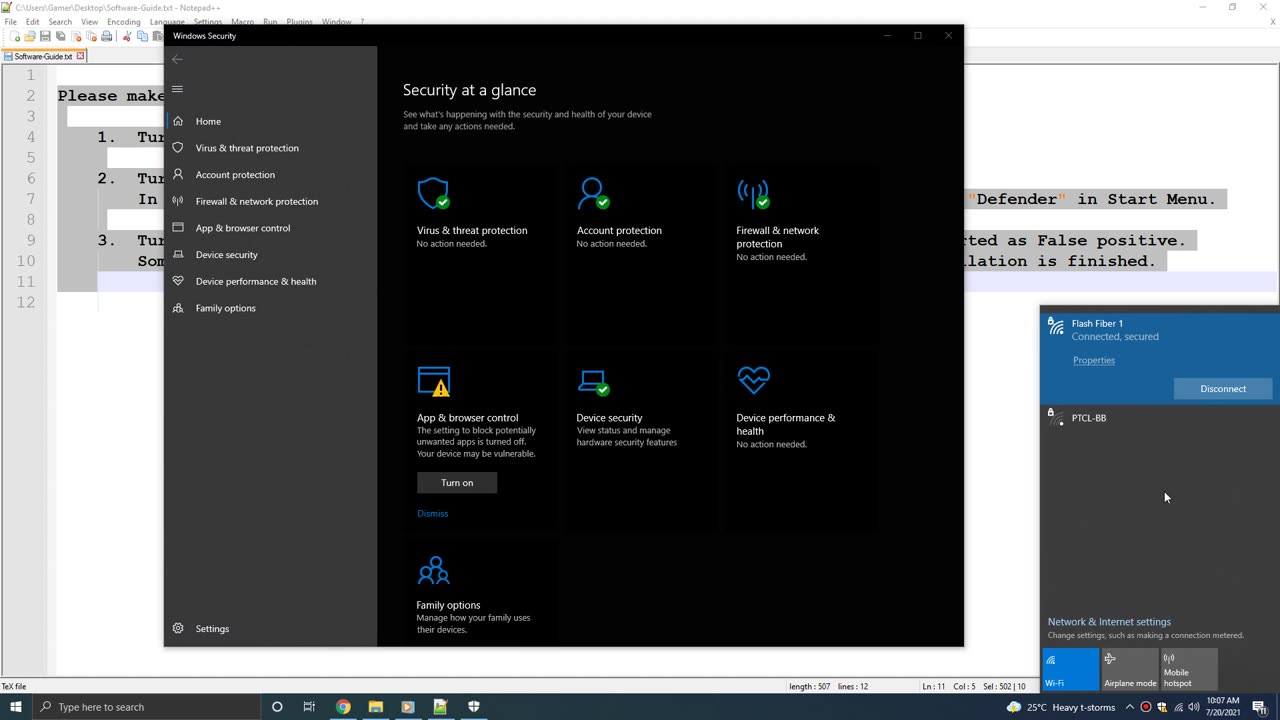
Task: Toggle the Wi-Fi quick action tile
Action: coord(1070,669)
